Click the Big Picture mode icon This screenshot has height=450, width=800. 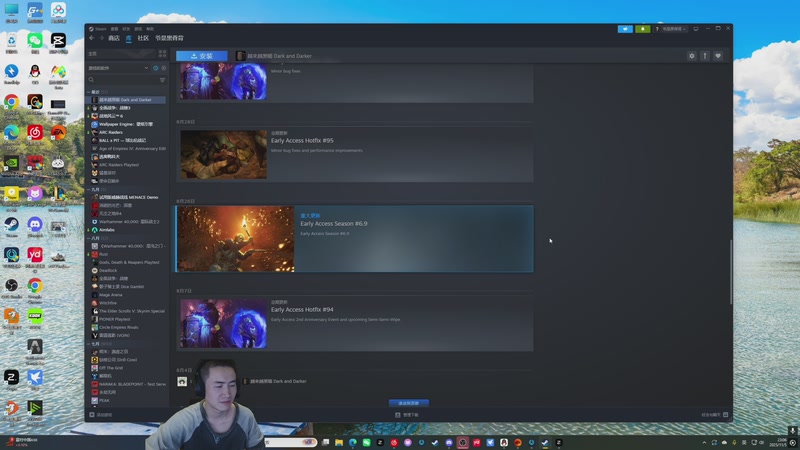coord(696,29)
